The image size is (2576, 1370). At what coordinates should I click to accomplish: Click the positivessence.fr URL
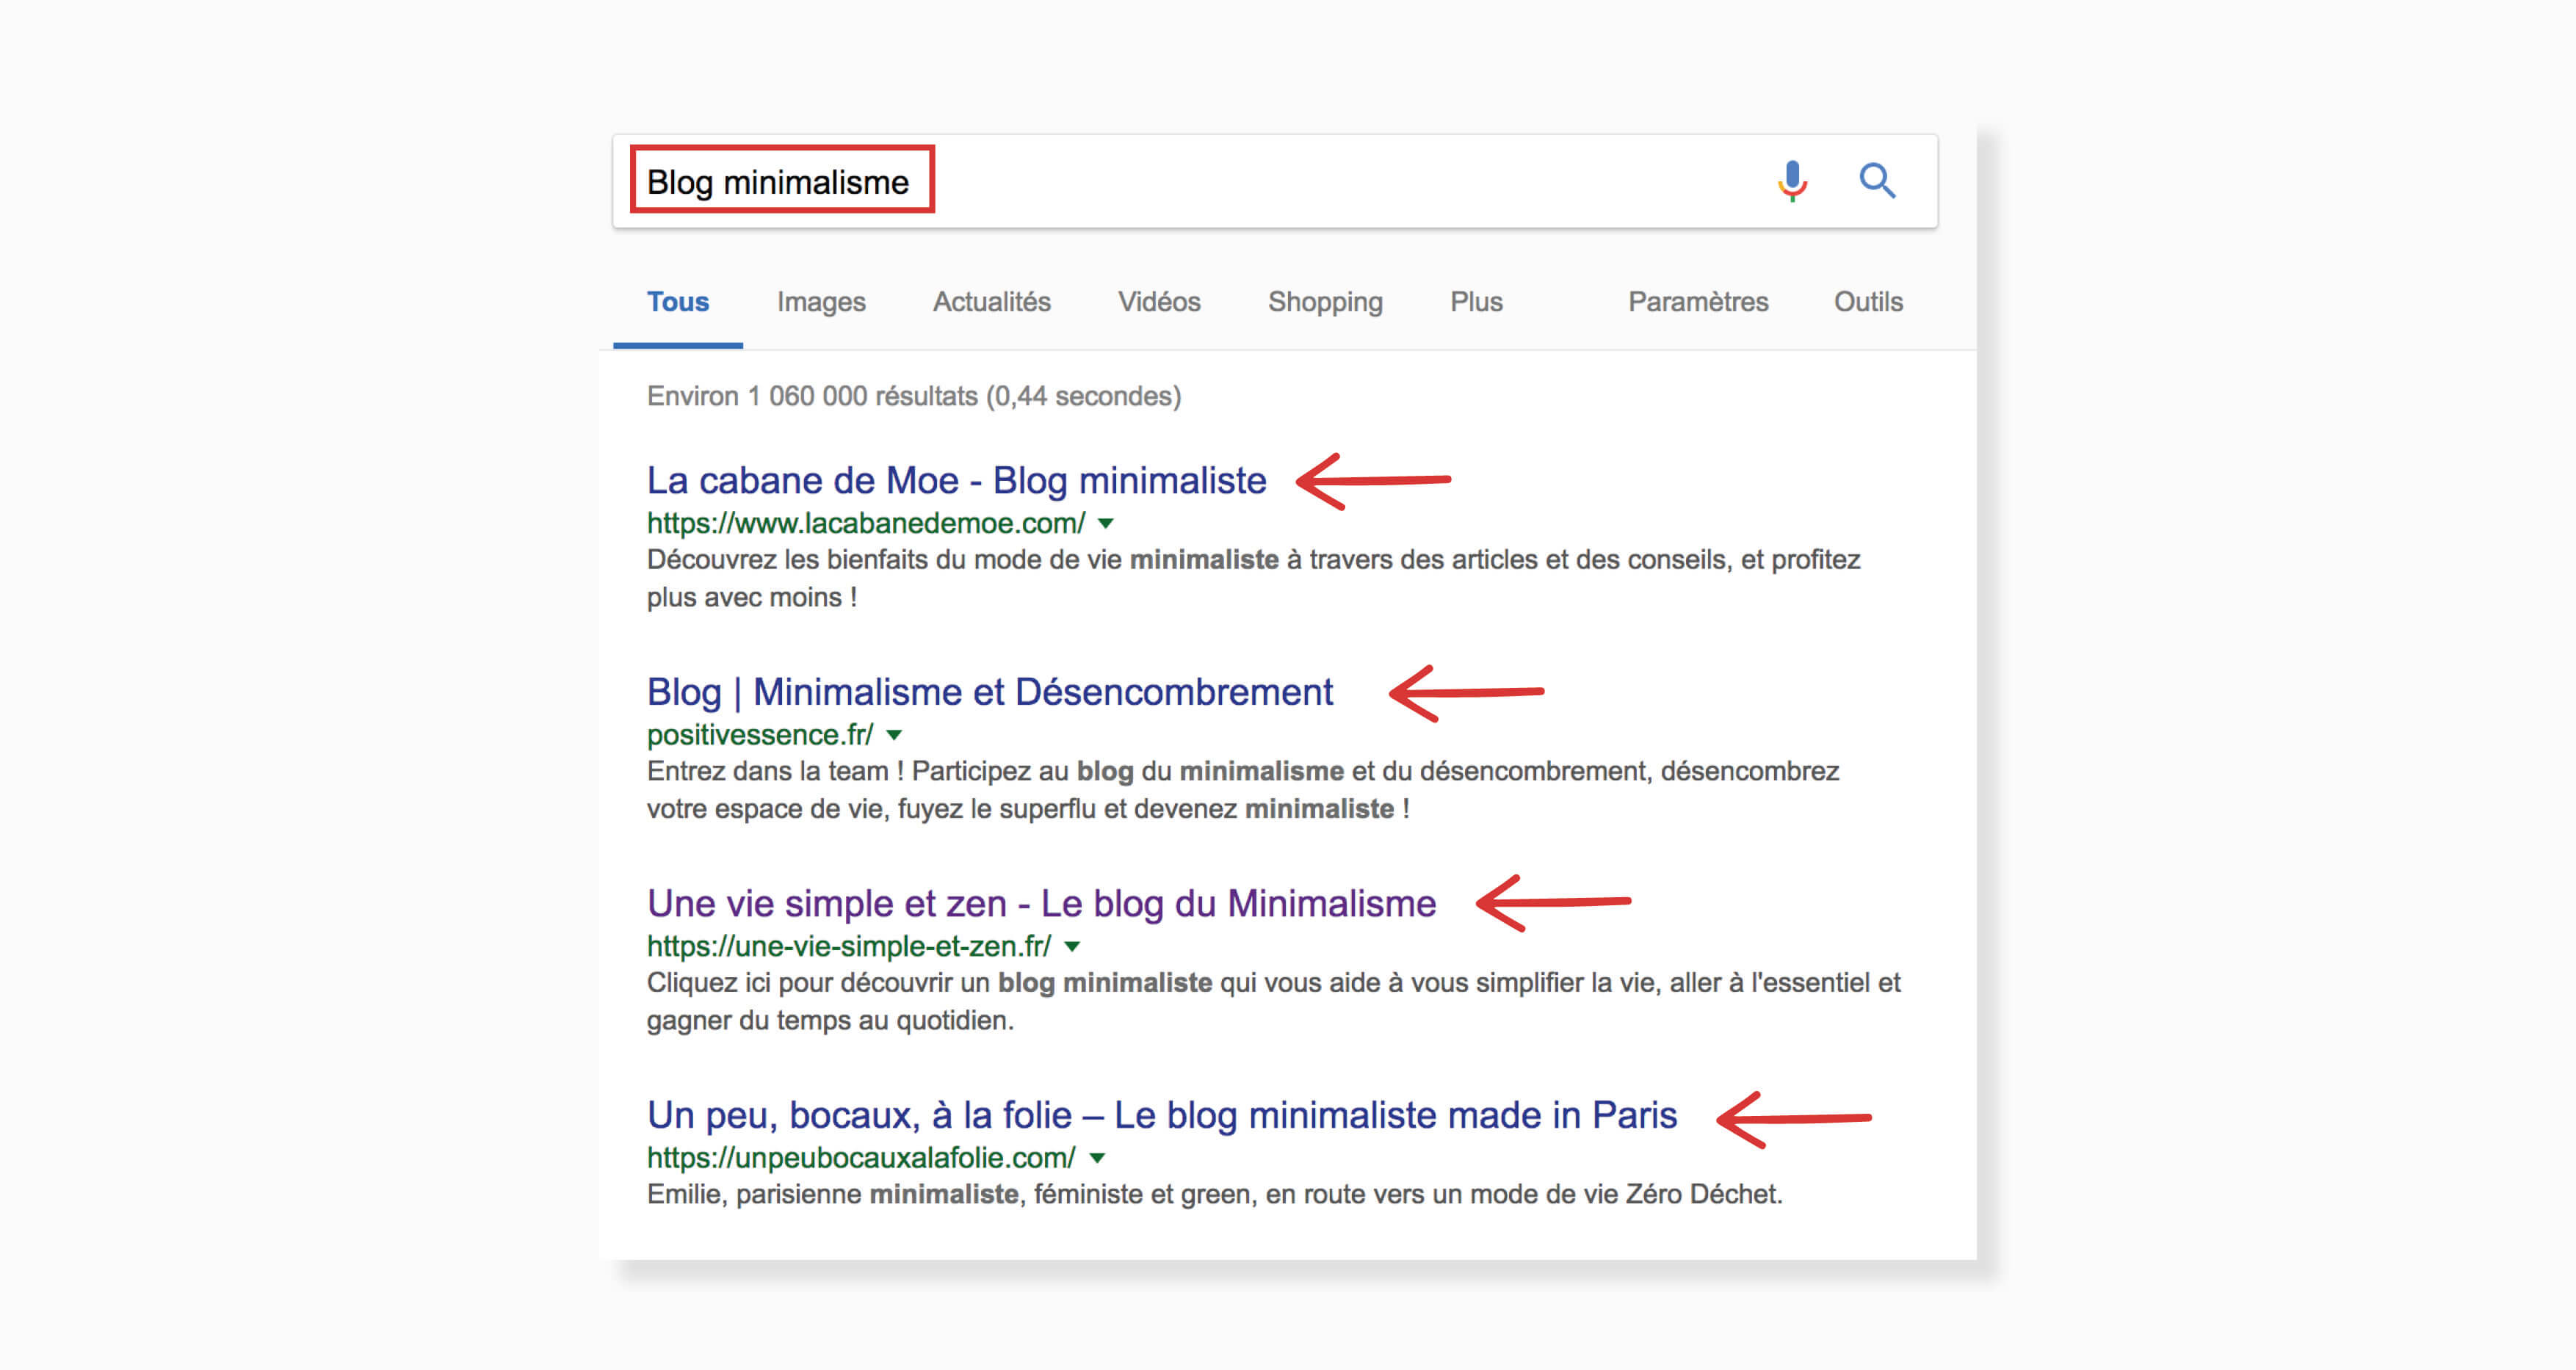pos(760,735)
